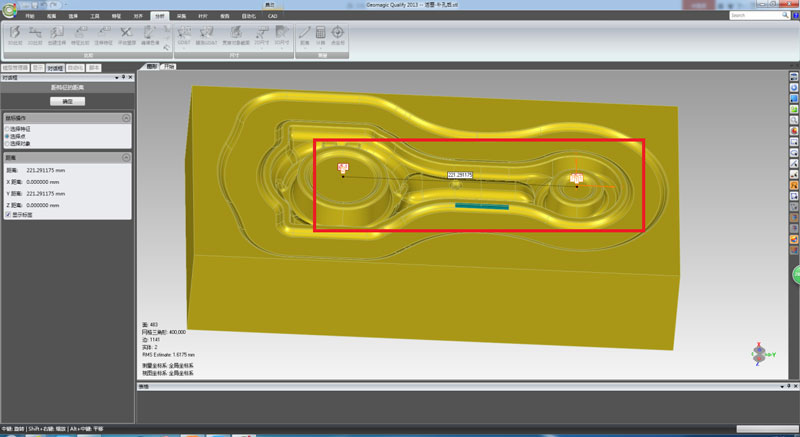Click into the Search field
The width and height of the screenshot is (800, 437).
(x=752, y=16)
